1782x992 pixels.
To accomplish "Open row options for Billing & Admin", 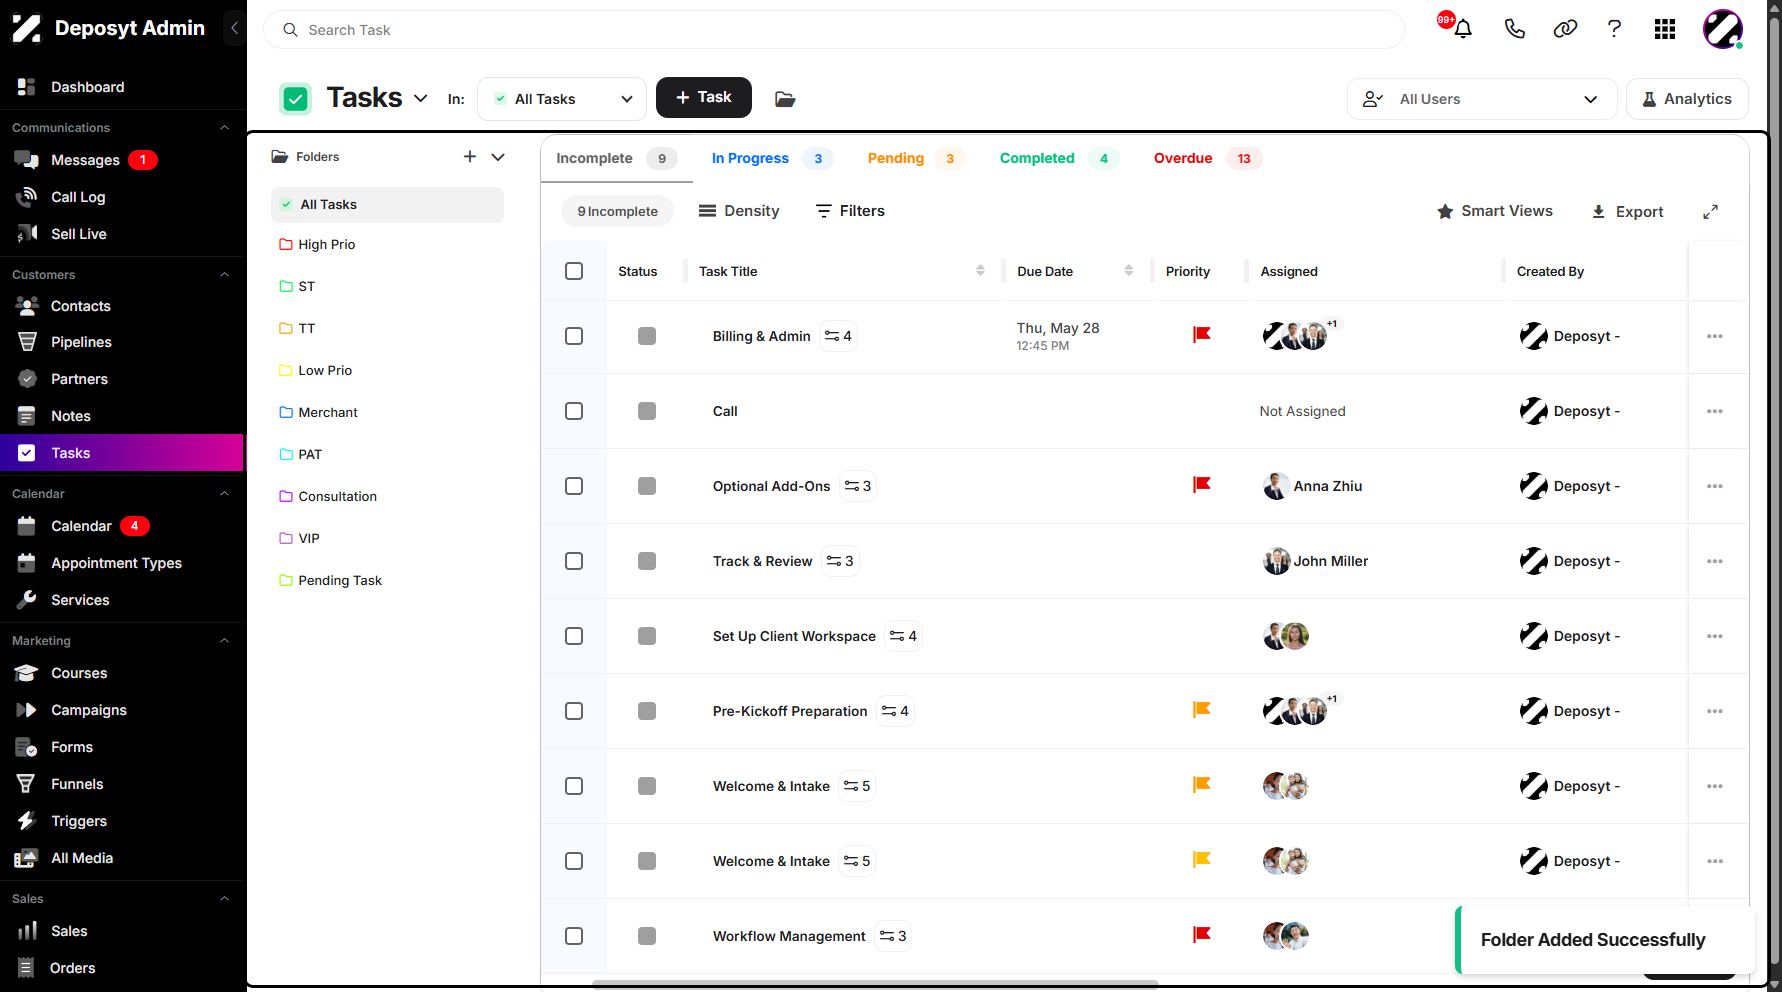I will 1715,336.
